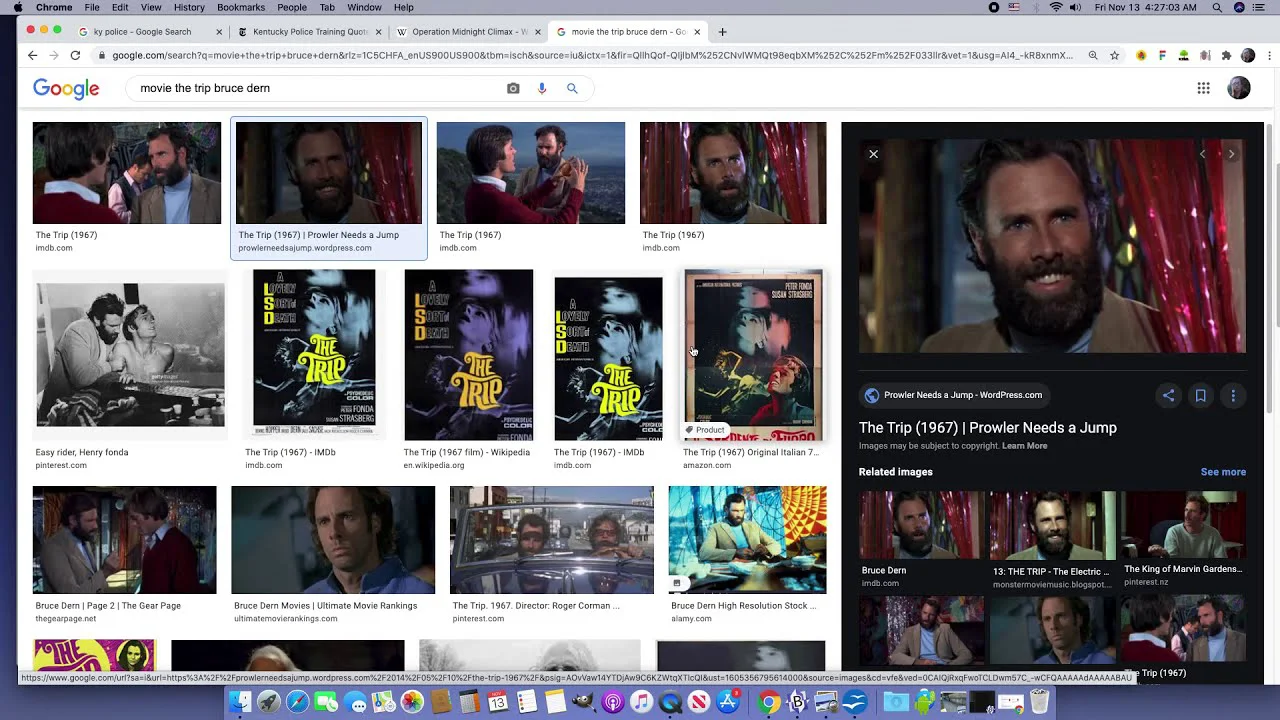The image size is (1280, 720).
Task: Switch to Operation Midnight Climax tab
Action: click(468, 31)
